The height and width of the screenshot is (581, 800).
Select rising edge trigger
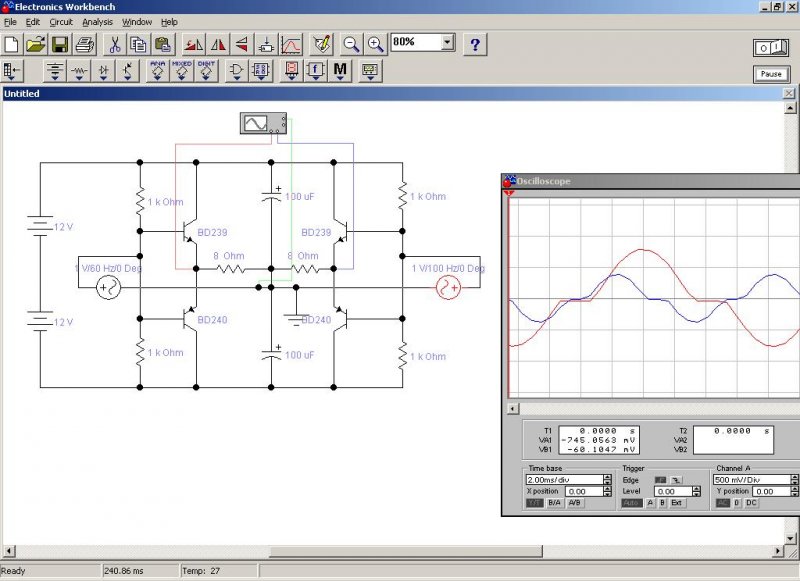(661, 480)
